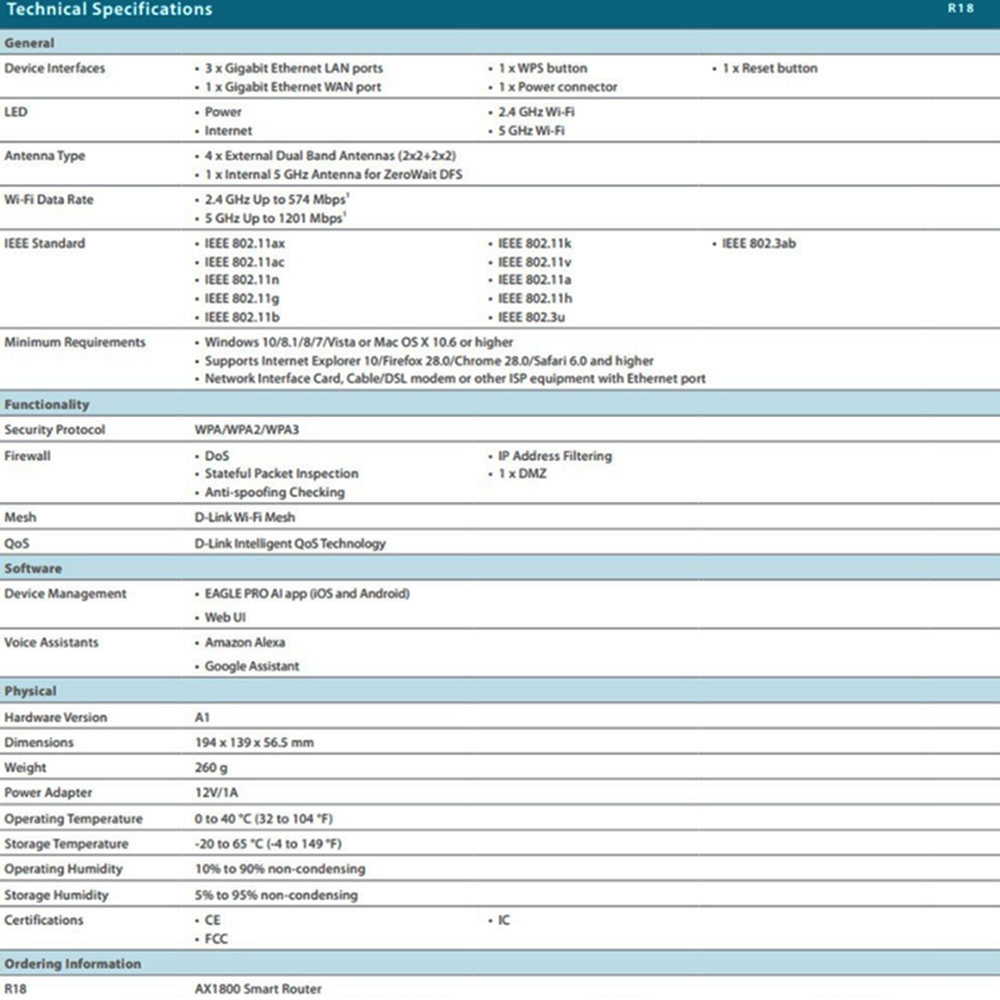Click D-Link Wi-Fi Mesh value

tap(245, 517)
